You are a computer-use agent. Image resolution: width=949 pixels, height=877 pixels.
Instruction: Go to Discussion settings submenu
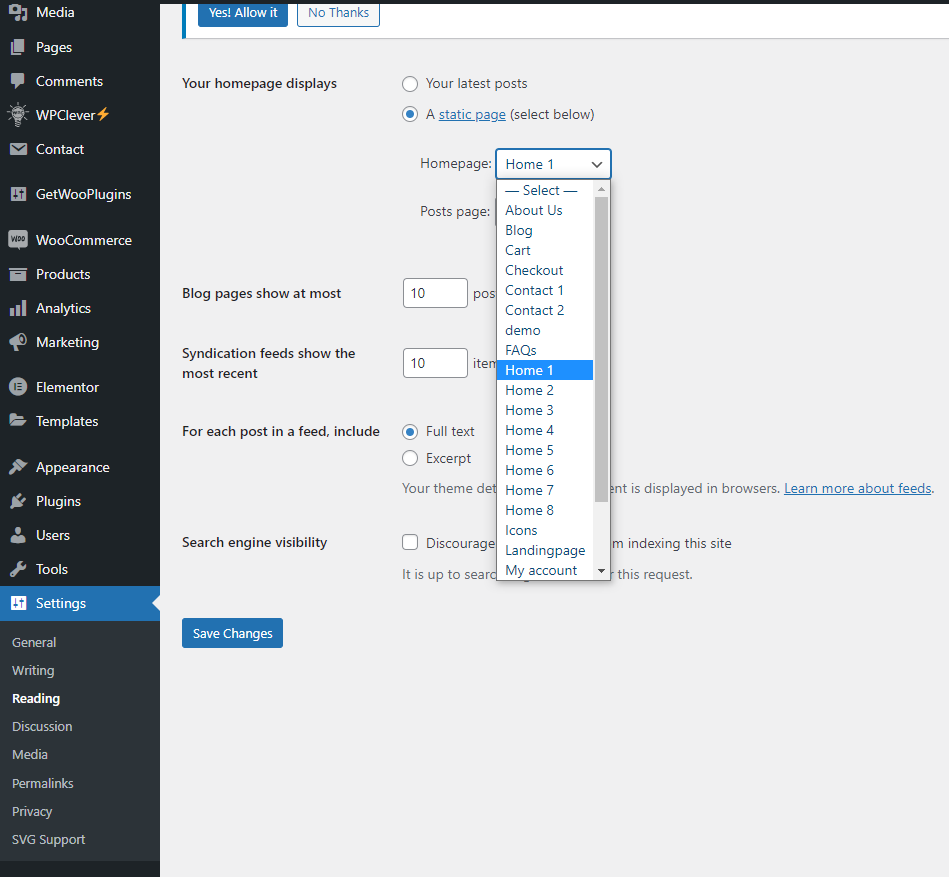(42, 726)
